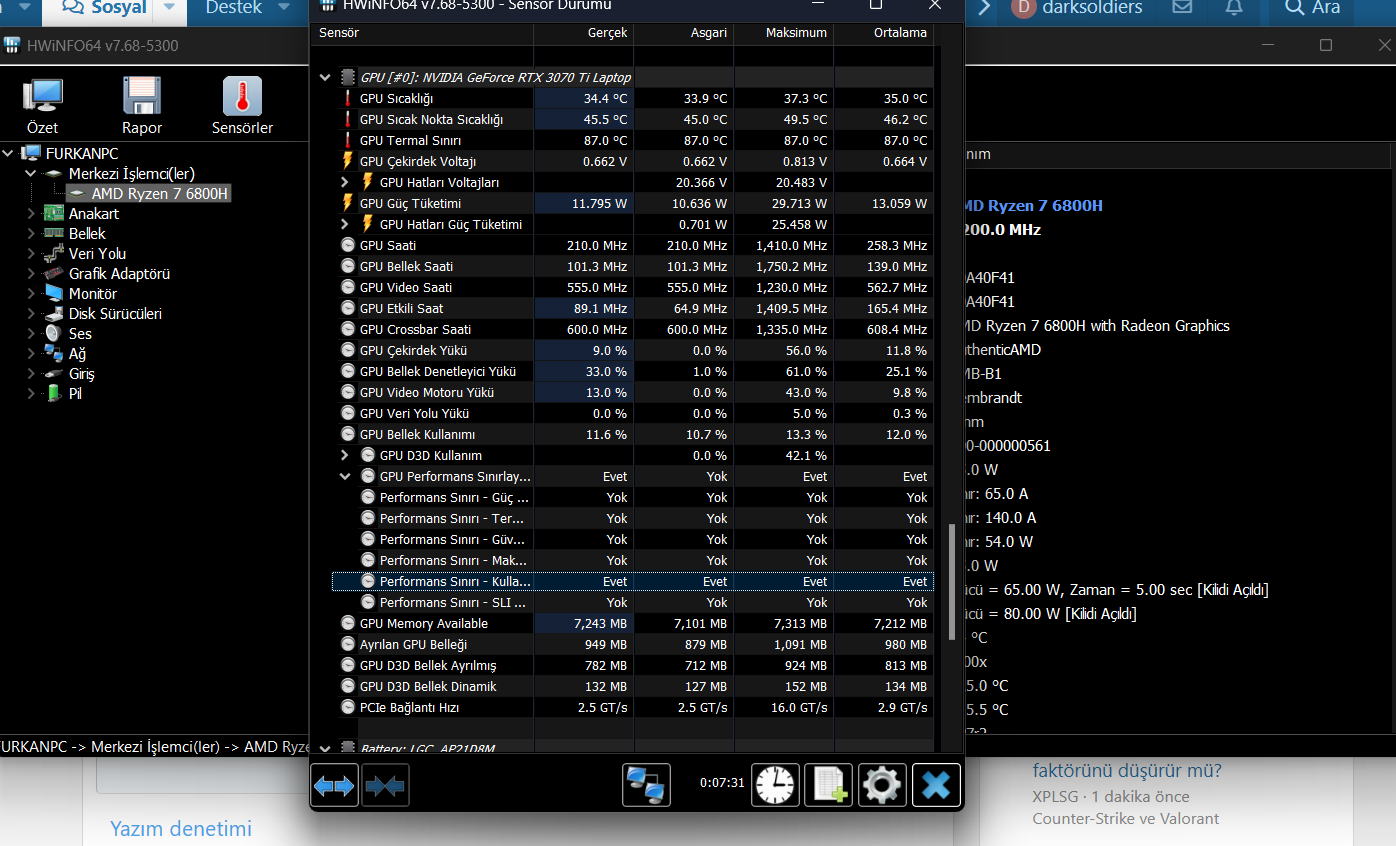1396x846 pixels.
Task: Click the green Pil battery icon in tree
Action: 53,393
